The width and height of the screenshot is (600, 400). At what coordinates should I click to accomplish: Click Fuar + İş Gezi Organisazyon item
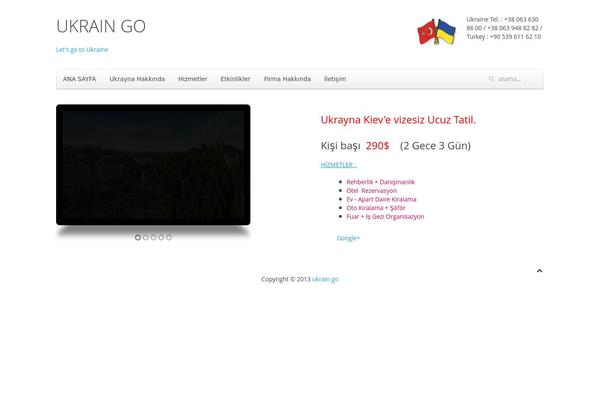(x=385, y=217)
